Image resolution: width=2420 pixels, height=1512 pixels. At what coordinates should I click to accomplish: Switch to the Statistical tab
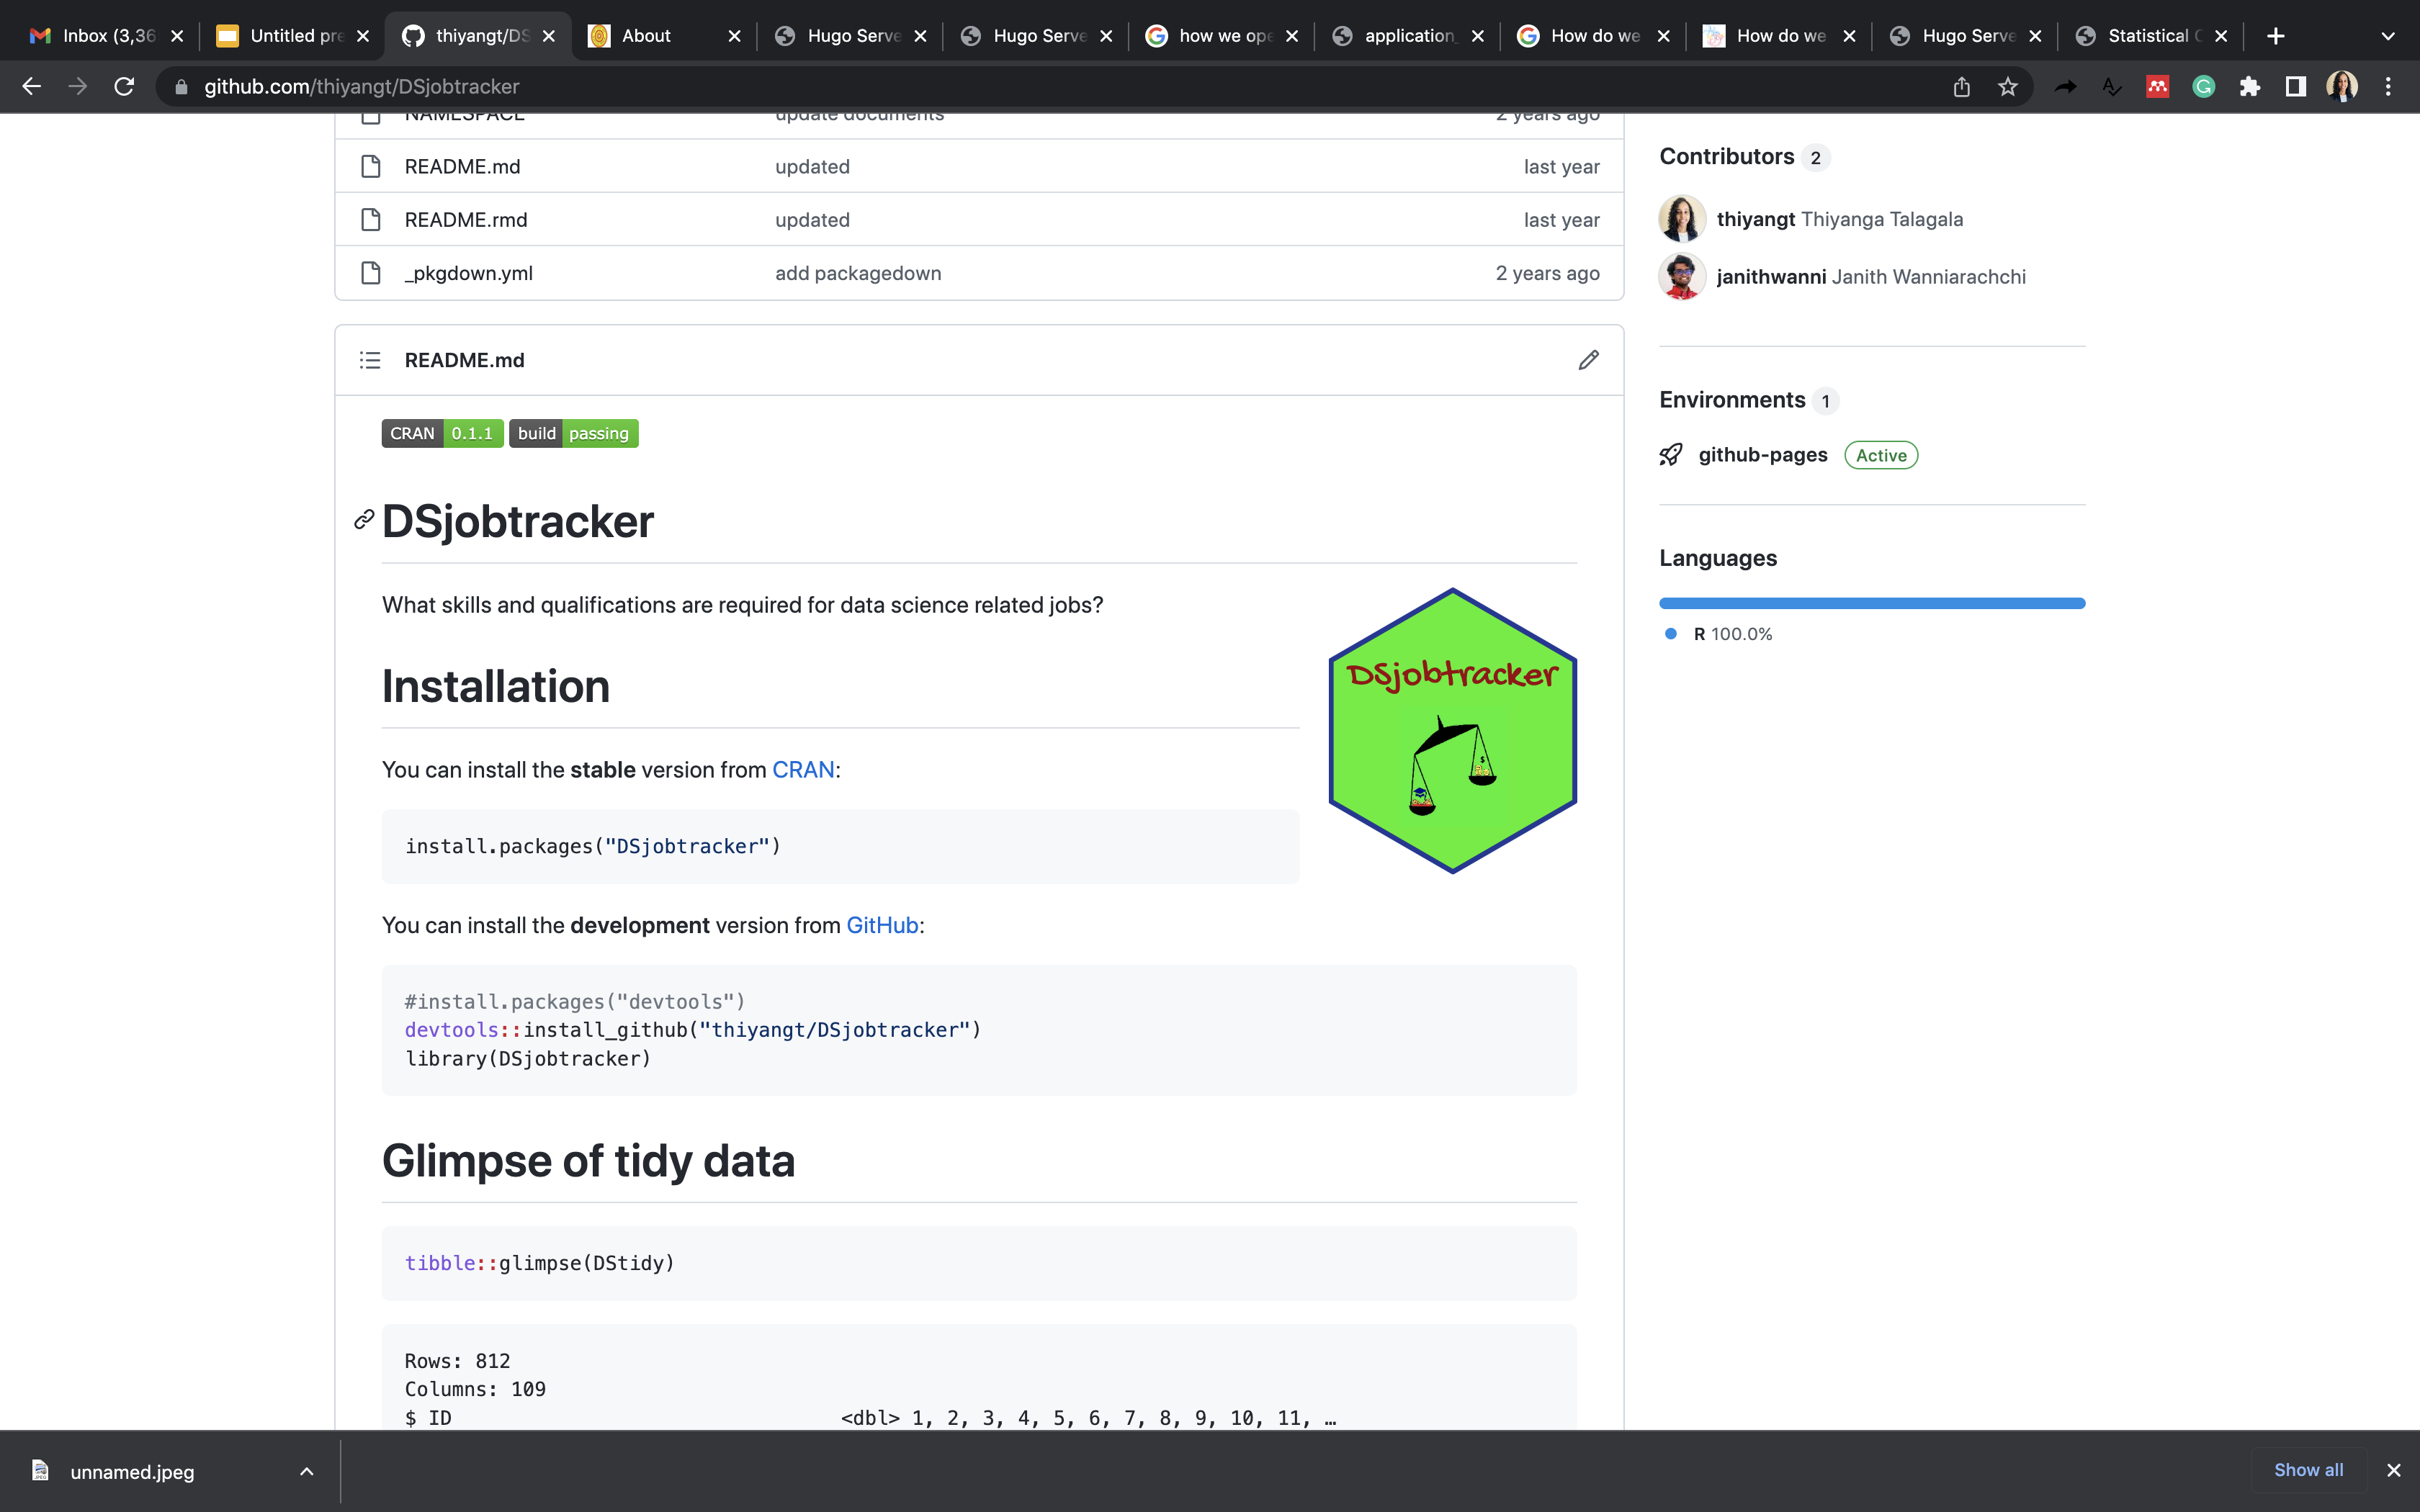2151,36
